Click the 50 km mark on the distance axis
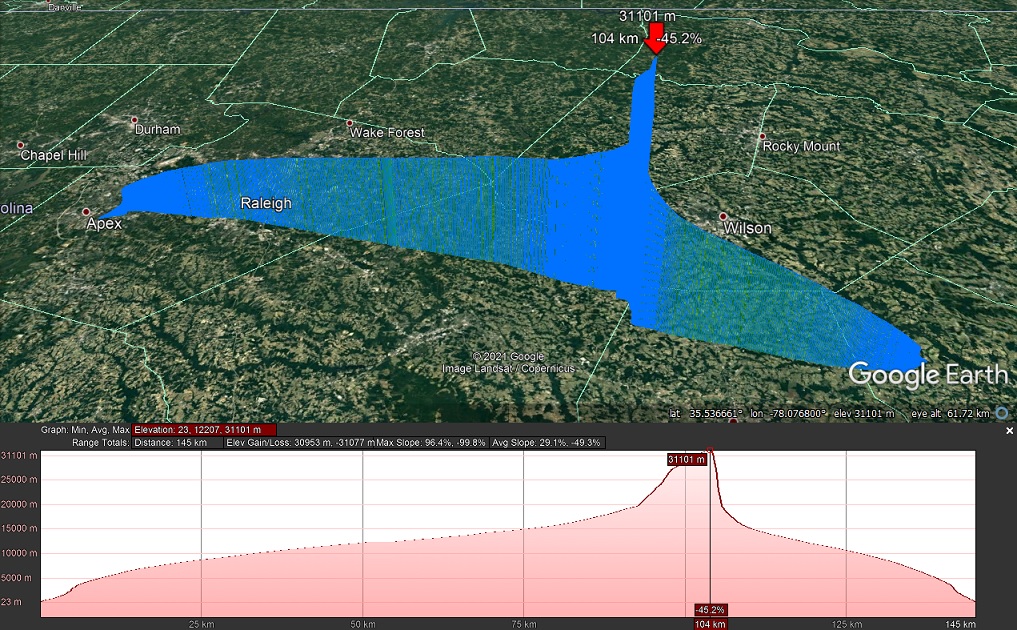This screenshot has width=1017, height=630. pyautogui.click(x=363, y=623)
